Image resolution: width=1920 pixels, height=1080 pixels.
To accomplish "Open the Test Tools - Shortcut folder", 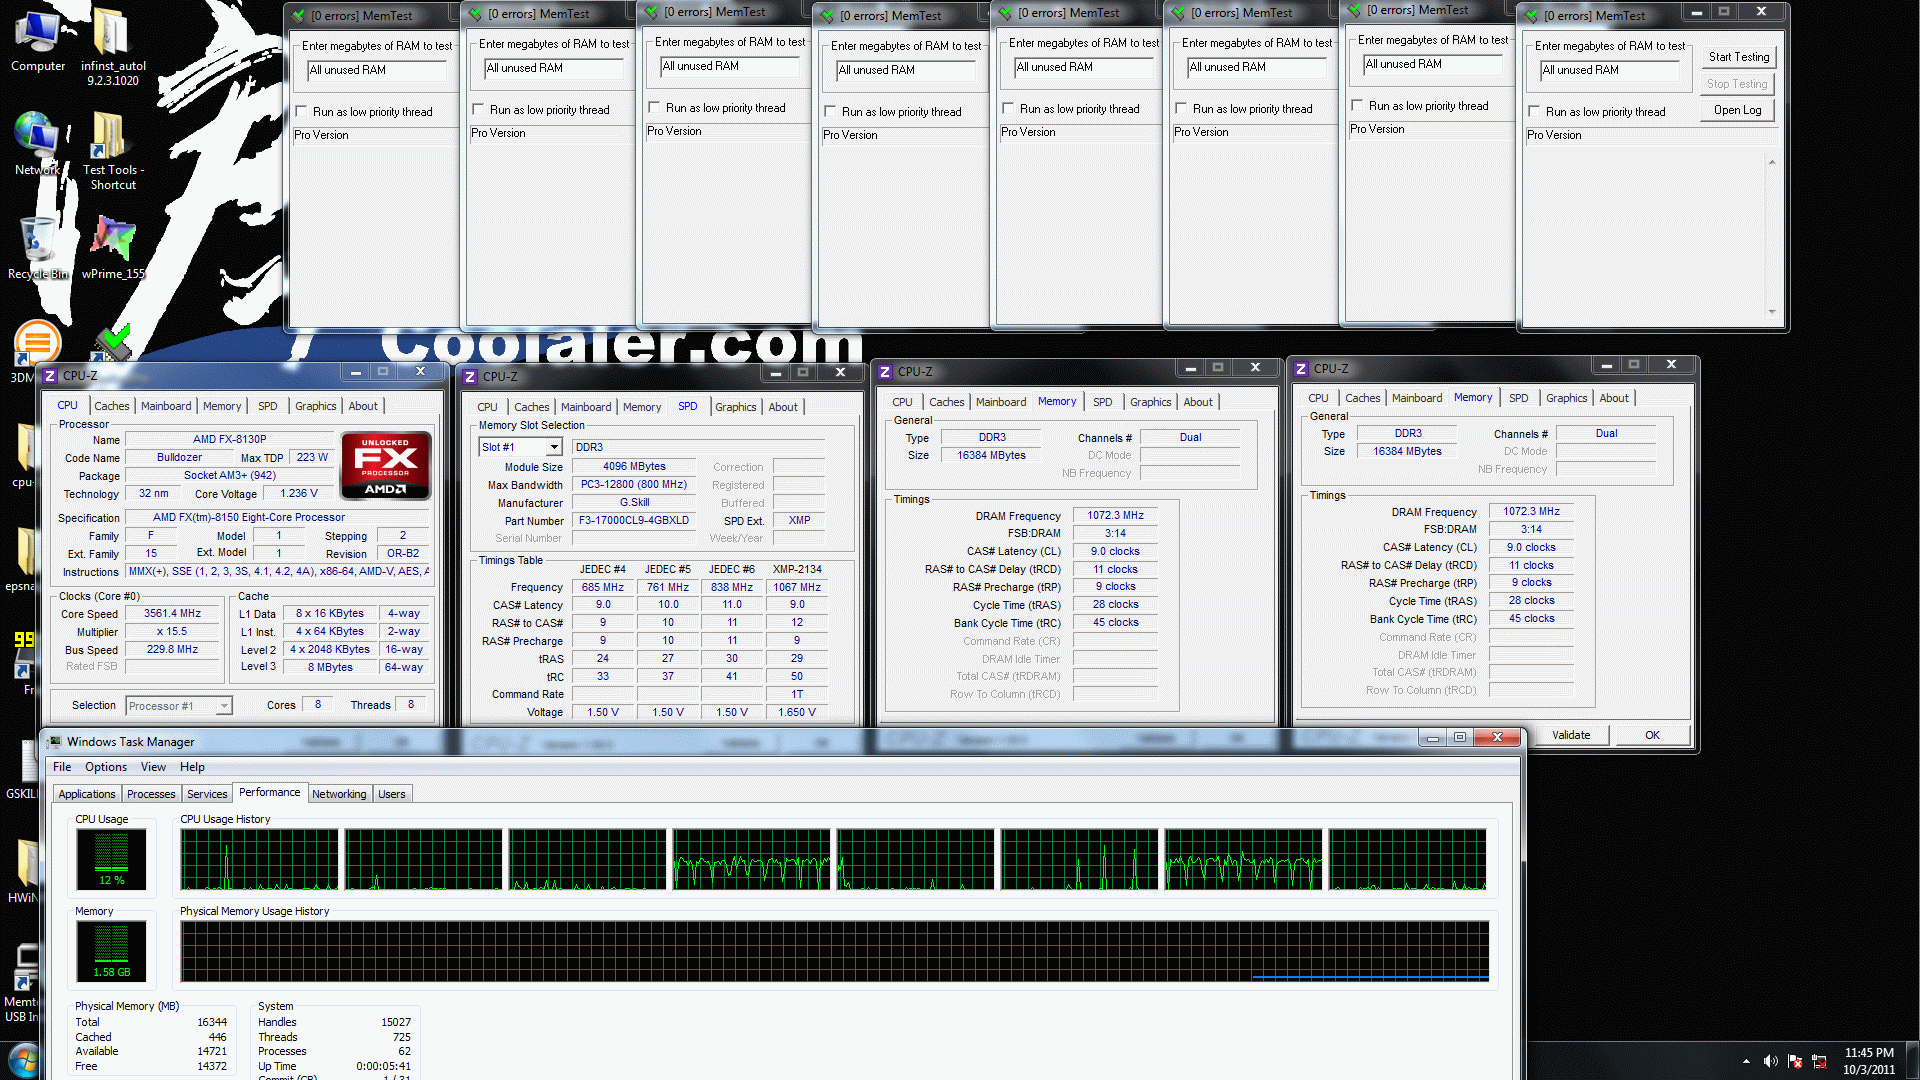I will (112, 150).
